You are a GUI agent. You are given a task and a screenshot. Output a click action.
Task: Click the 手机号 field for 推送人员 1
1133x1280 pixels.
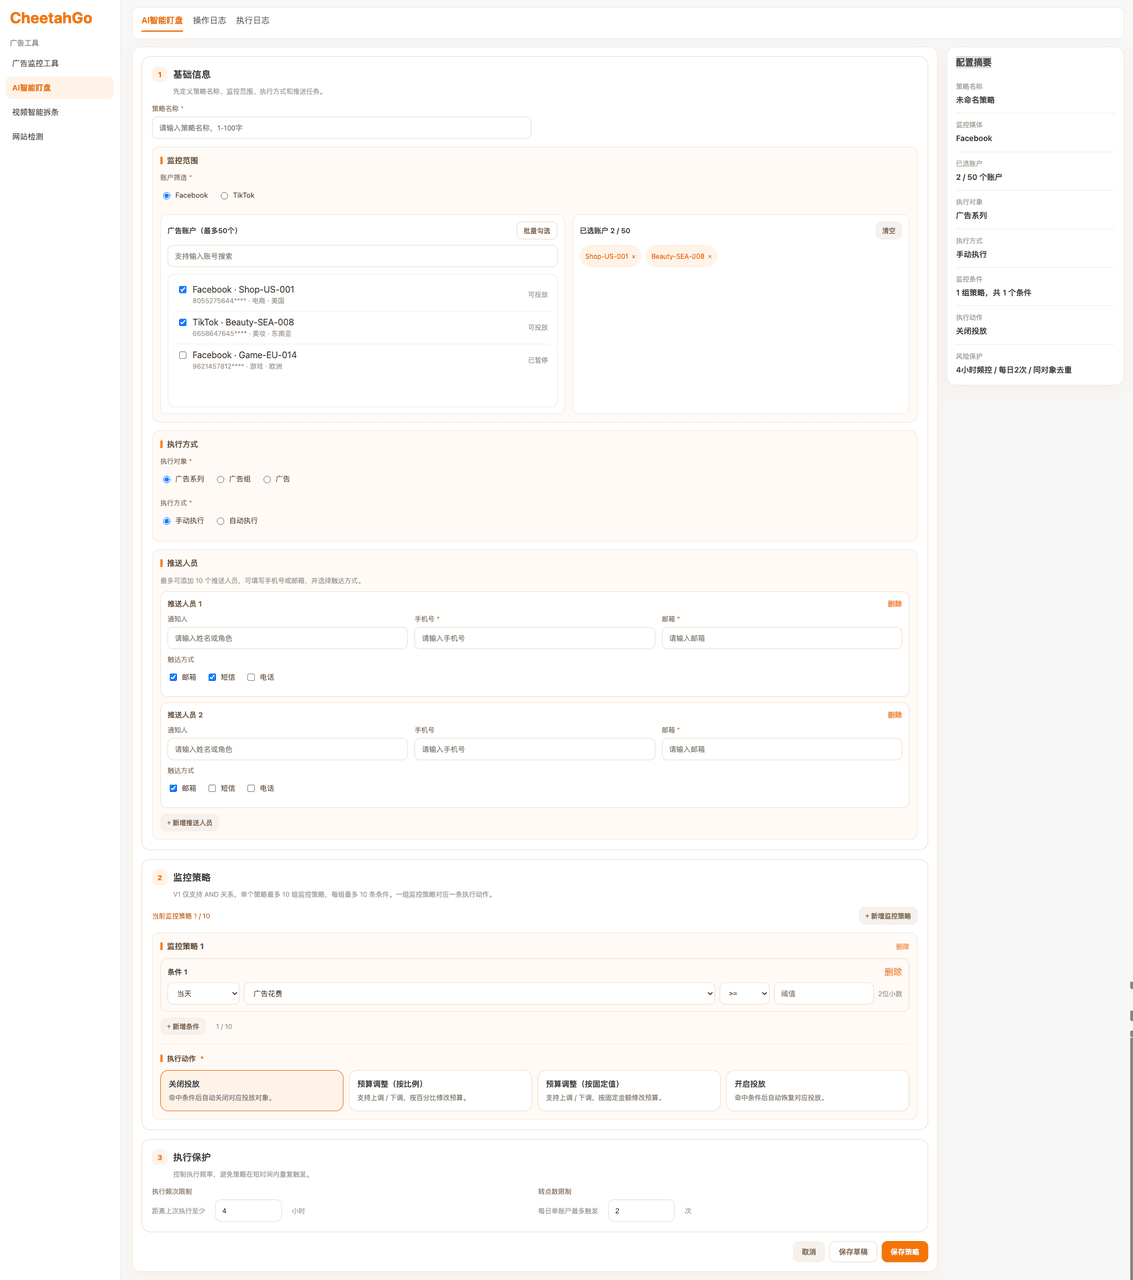pos(534,638)
